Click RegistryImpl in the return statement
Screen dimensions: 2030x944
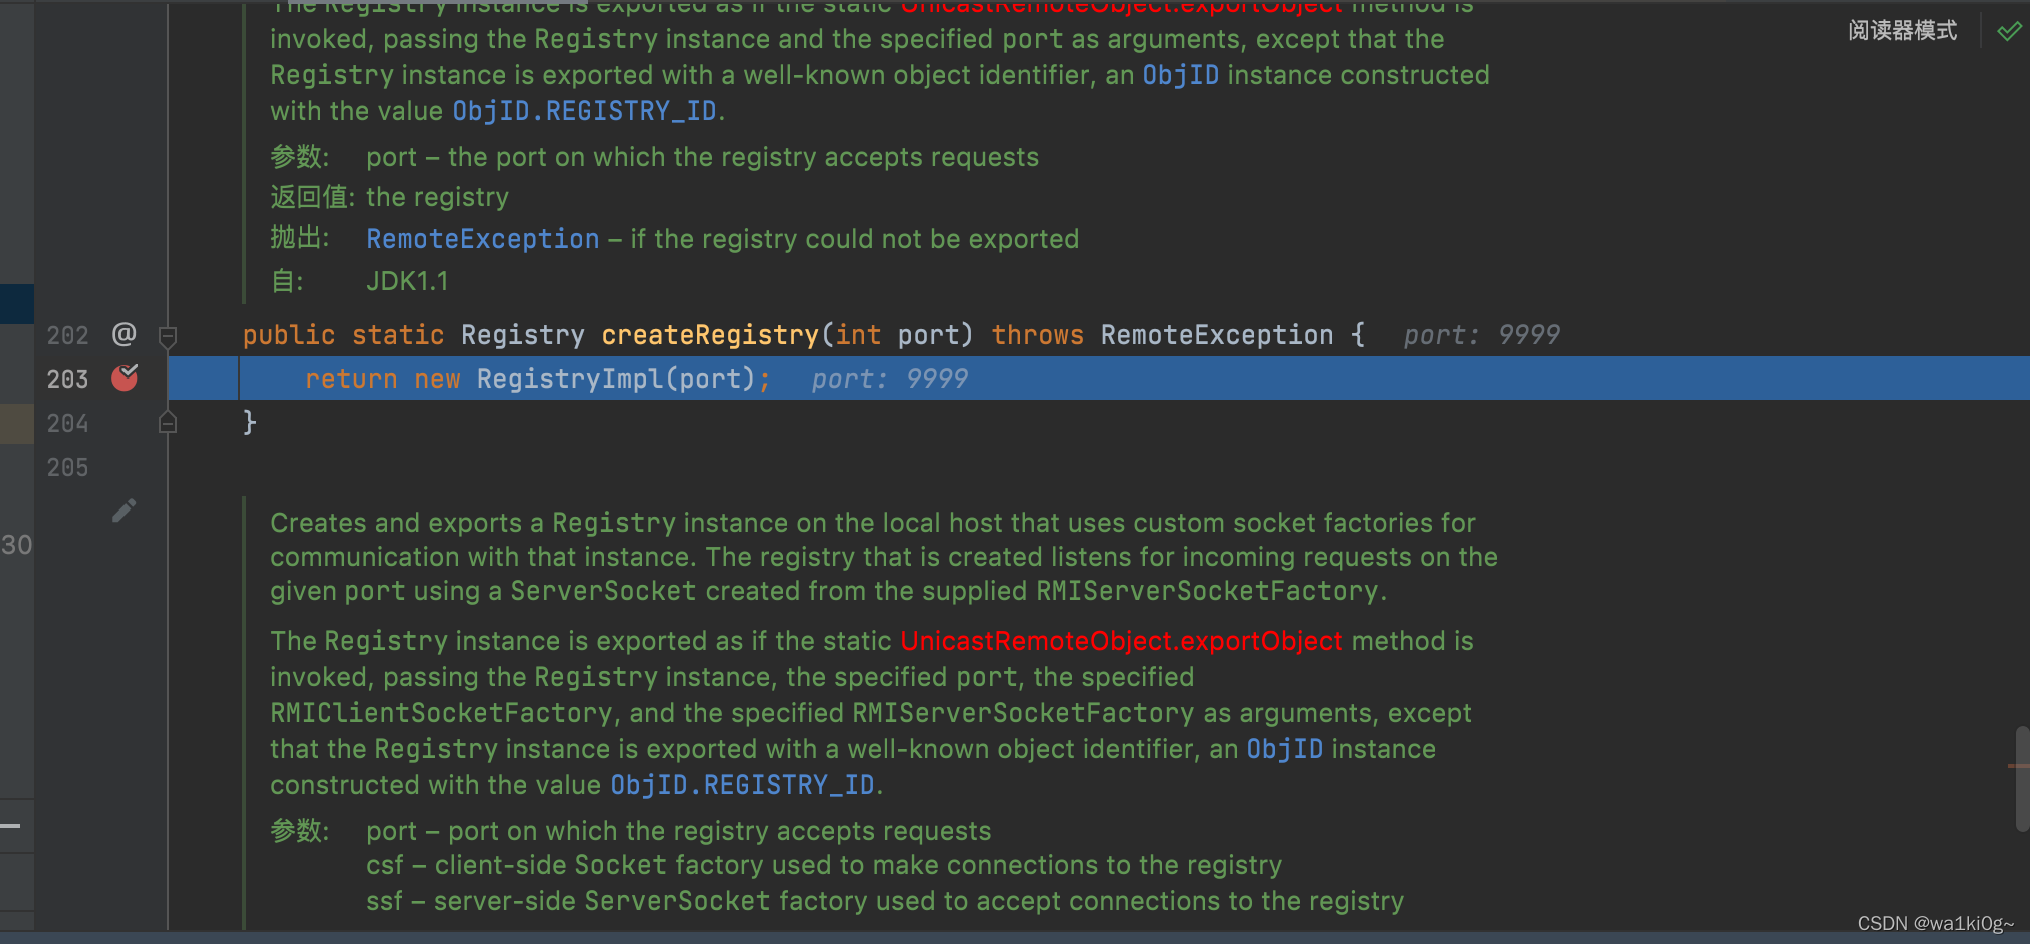tap(570, 379)
